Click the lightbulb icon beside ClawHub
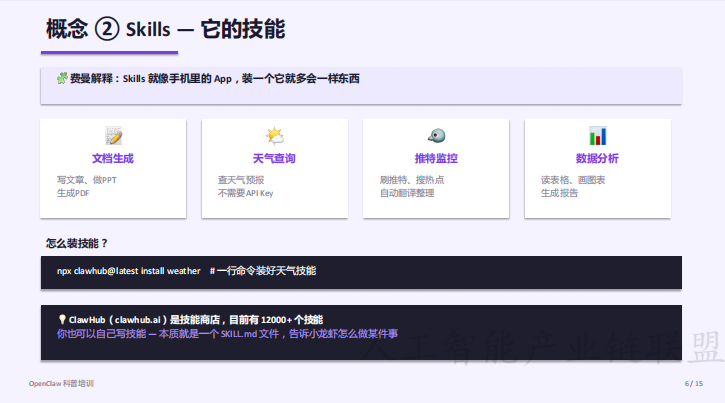The width and height of the screenshot is (725, 403). [62, 319]
